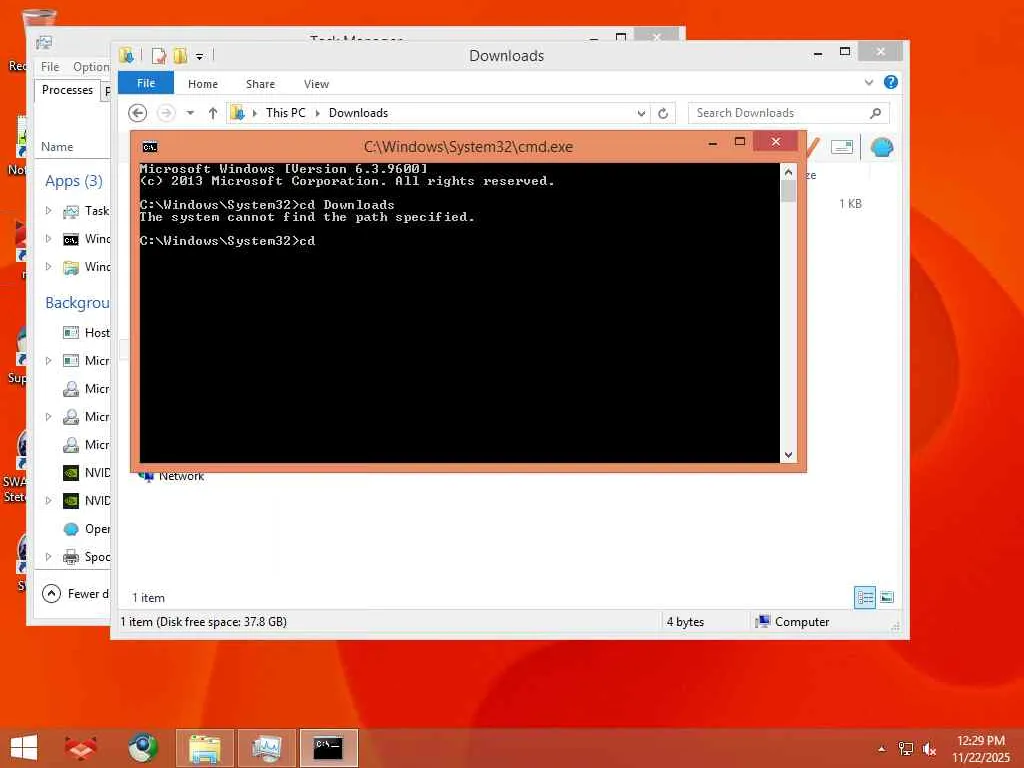Open the Windows Start button
The width and height of the screenshot is (1024, 768).
click(24, 748)
